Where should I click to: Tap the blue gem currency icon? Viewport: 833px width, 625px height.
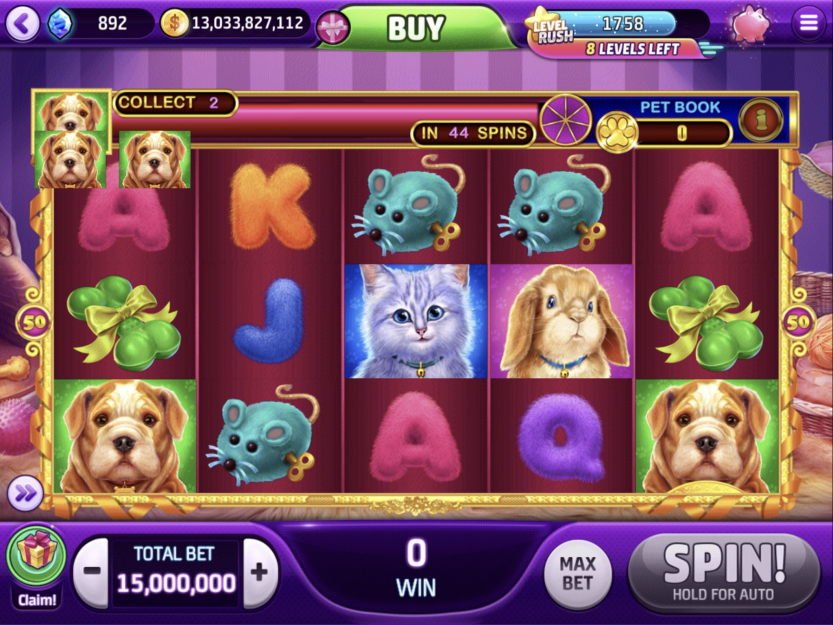pos(60,23)
